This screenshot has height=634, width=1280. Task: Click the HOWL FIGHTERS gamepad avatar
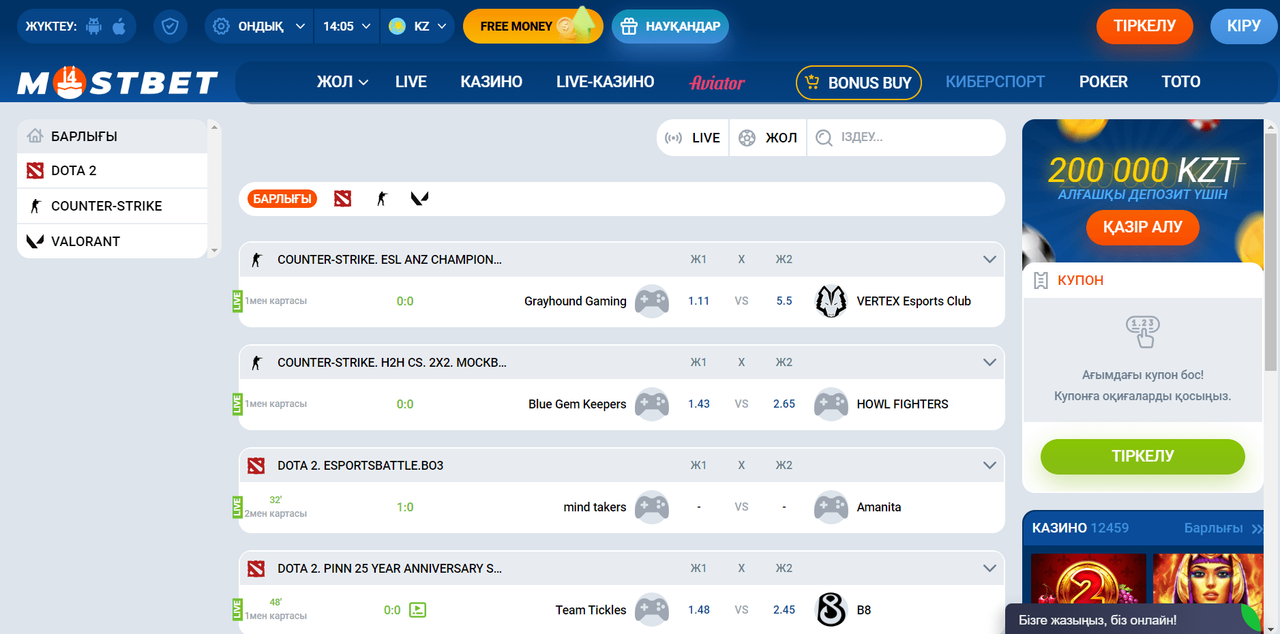(x=831, y=404)
